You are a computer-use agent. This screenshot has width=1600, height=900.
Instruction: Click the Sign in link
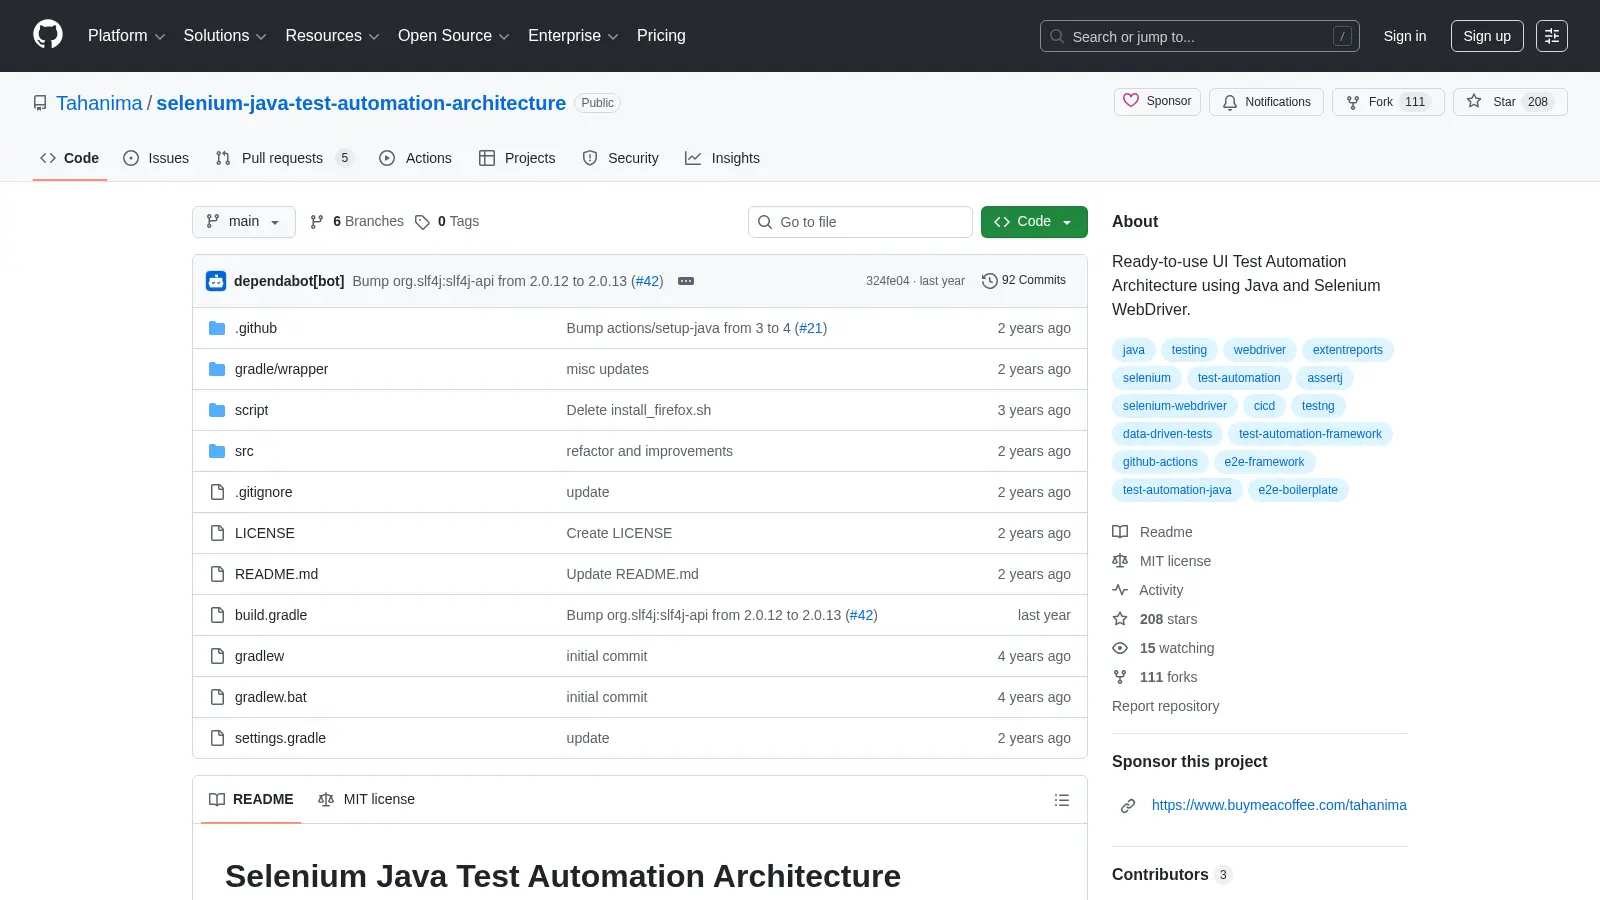(1405, 36)
